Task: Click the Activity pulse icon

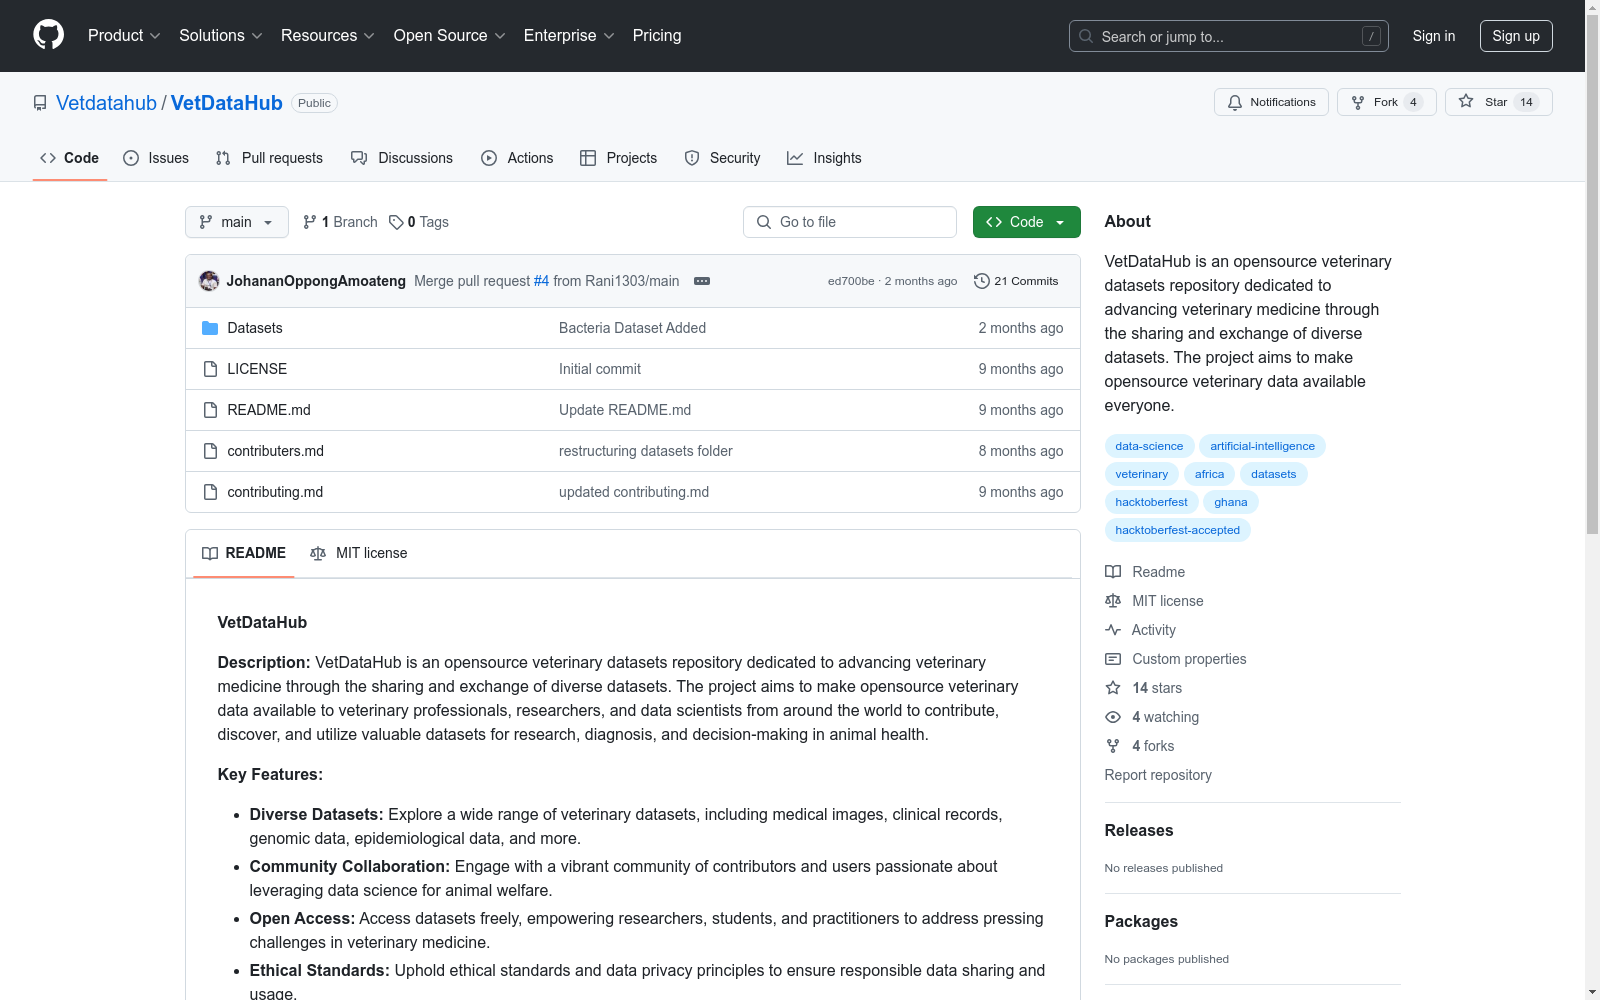Action: click(x=1113, y=630)
